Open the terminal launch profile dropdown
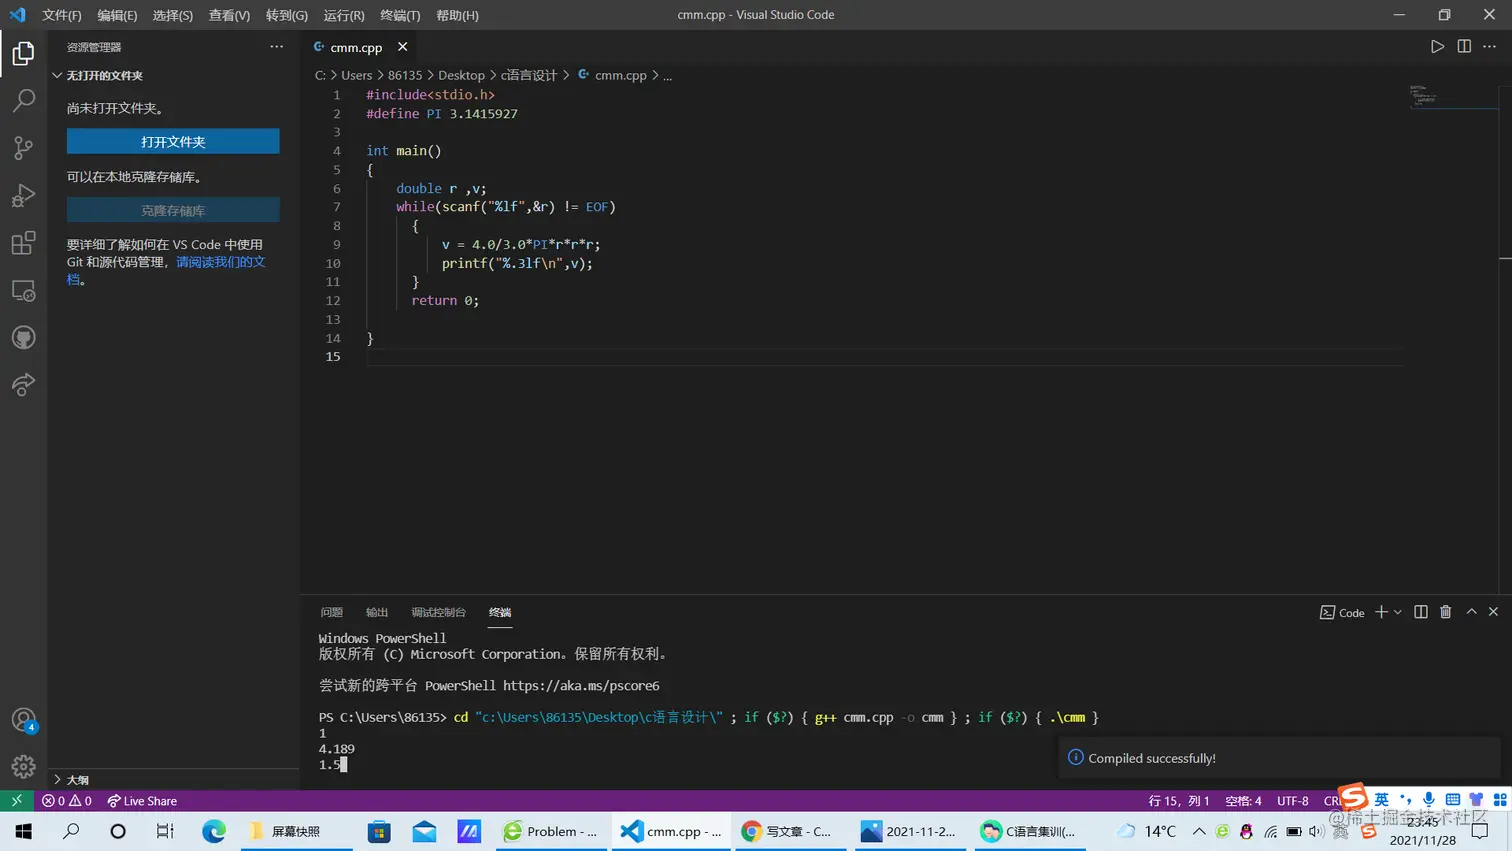Viewport: 1512px width, 851px height. [x=1398, y=612]
